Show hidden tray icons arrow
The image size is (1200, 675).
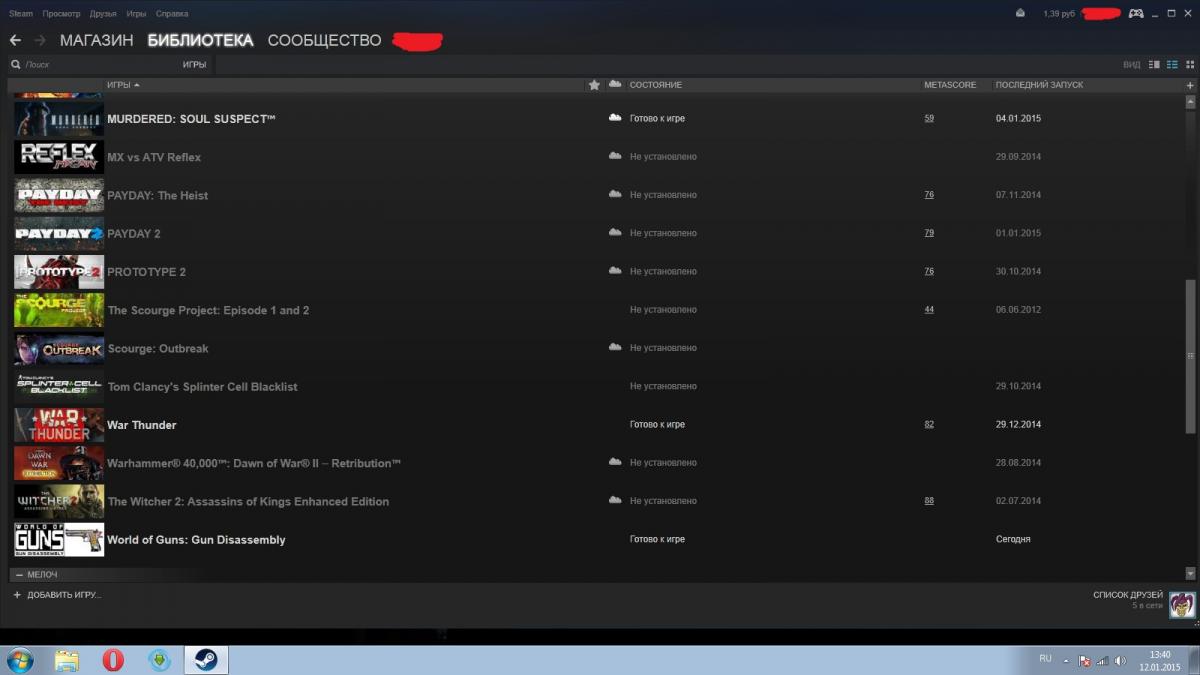(x=1065, y=661)
